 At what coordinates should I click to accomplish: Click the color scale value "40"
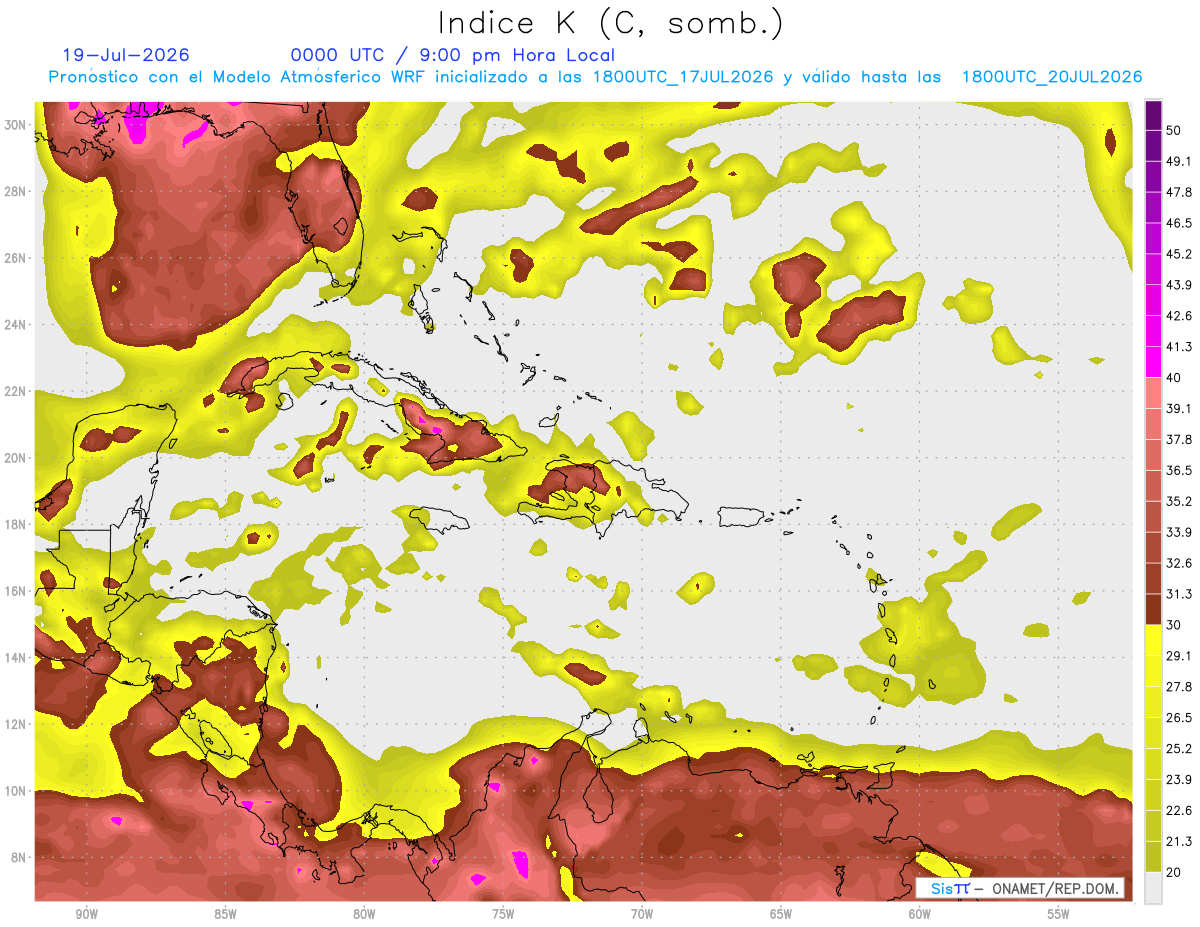(1174, 377)
